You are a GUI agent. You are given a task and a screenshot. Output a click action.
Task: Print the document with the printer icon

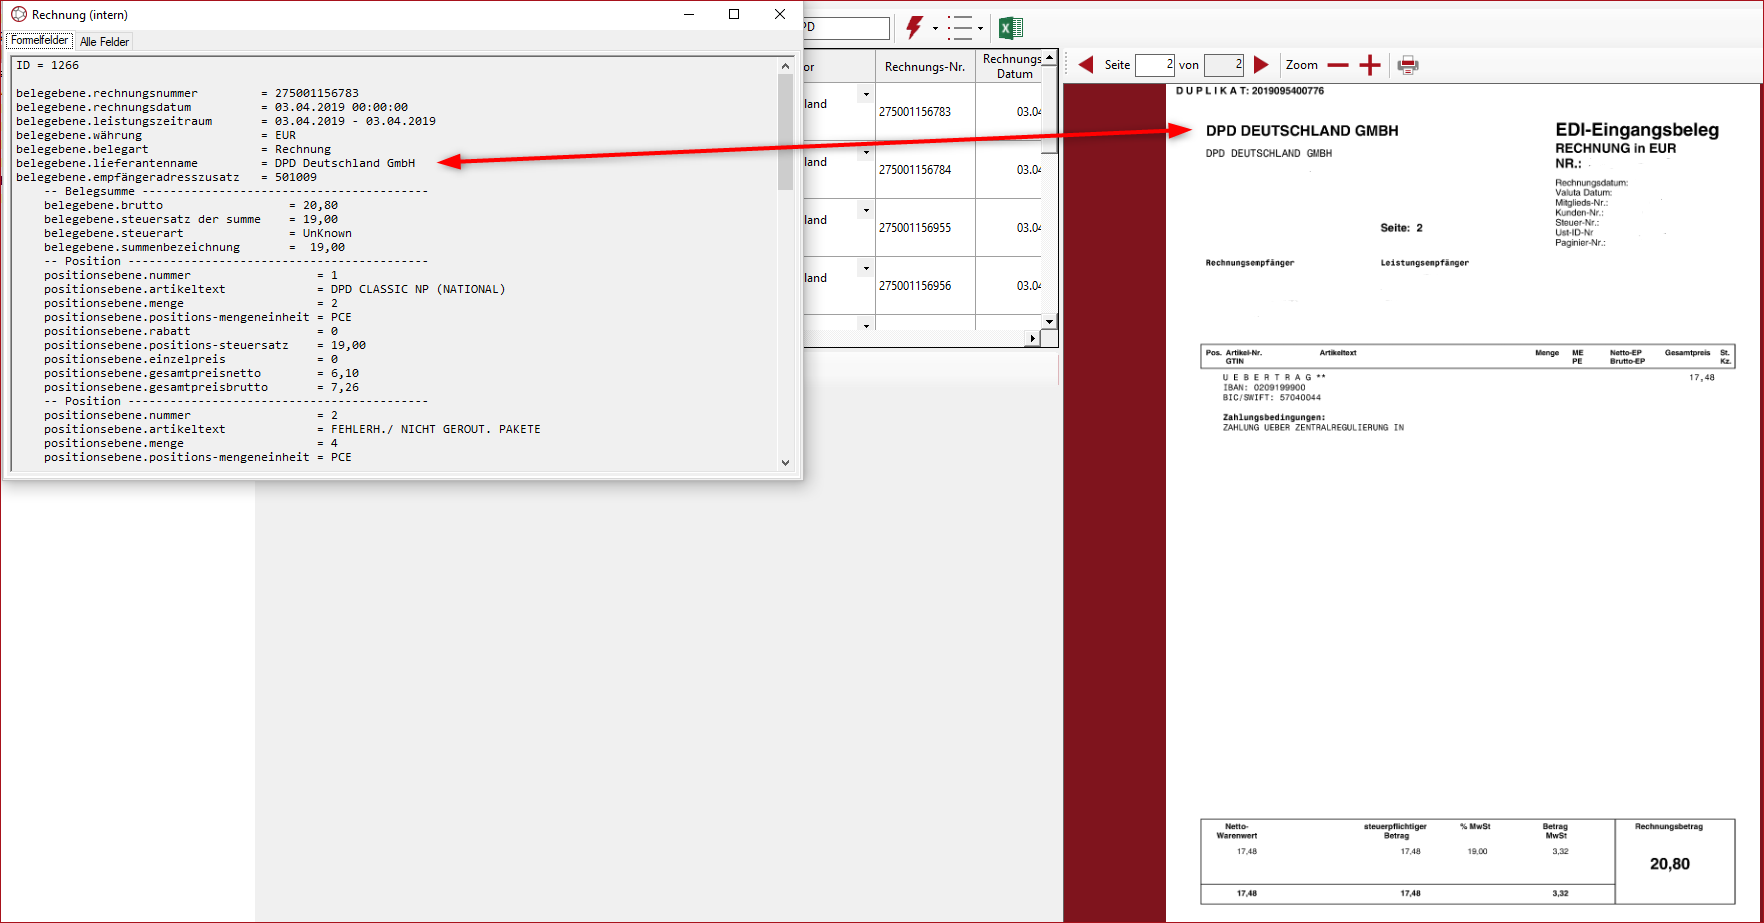tap(1408, 66)
